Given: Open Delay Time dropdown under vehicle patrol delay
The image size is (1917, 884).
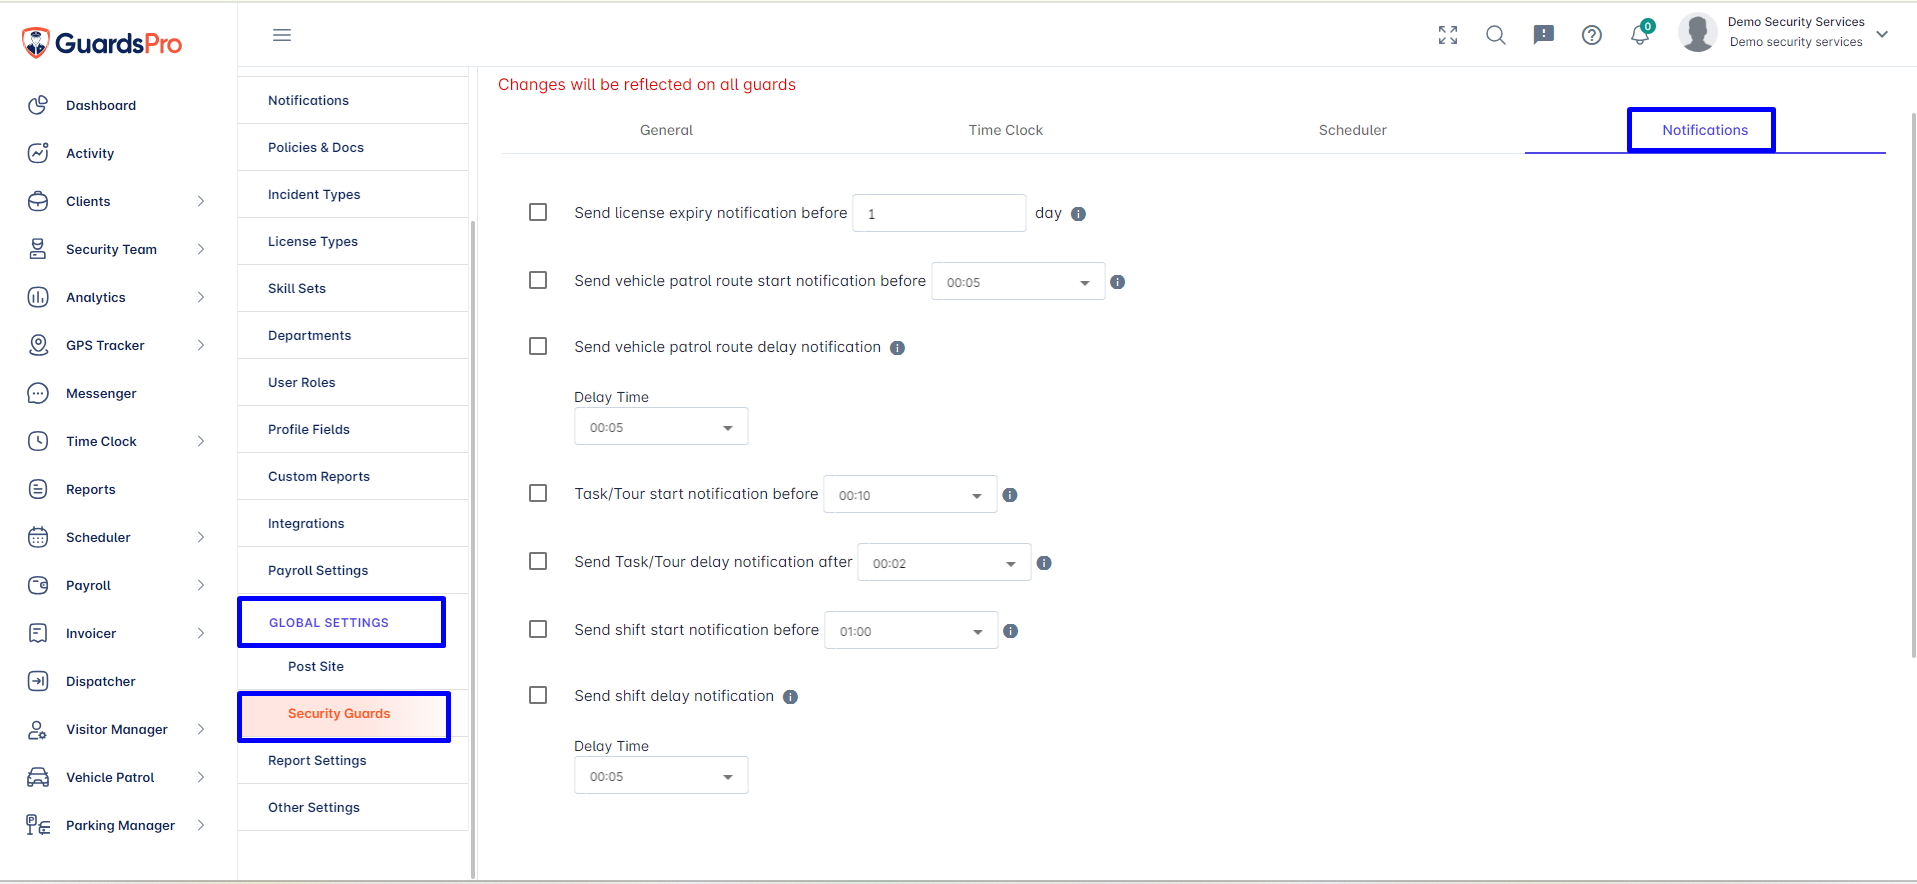Looking at the screenshot, I should 661,427.
